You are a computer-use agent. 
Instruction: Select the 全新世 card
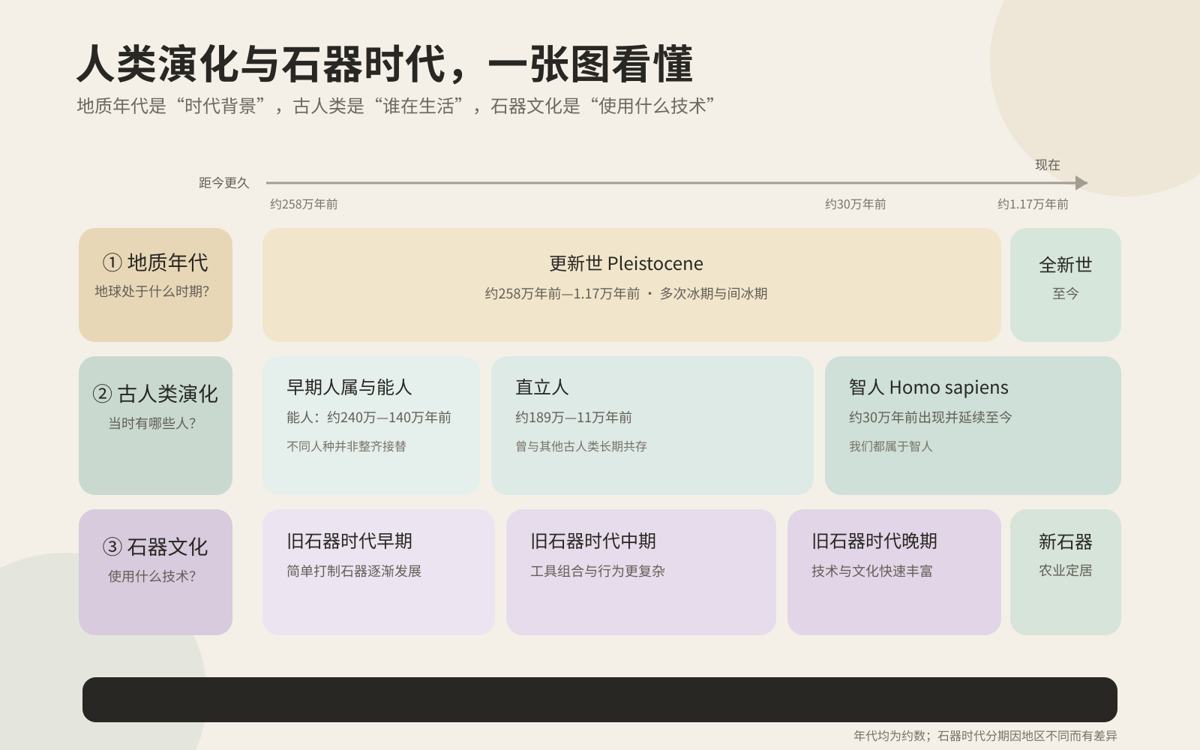(1065, 285)
